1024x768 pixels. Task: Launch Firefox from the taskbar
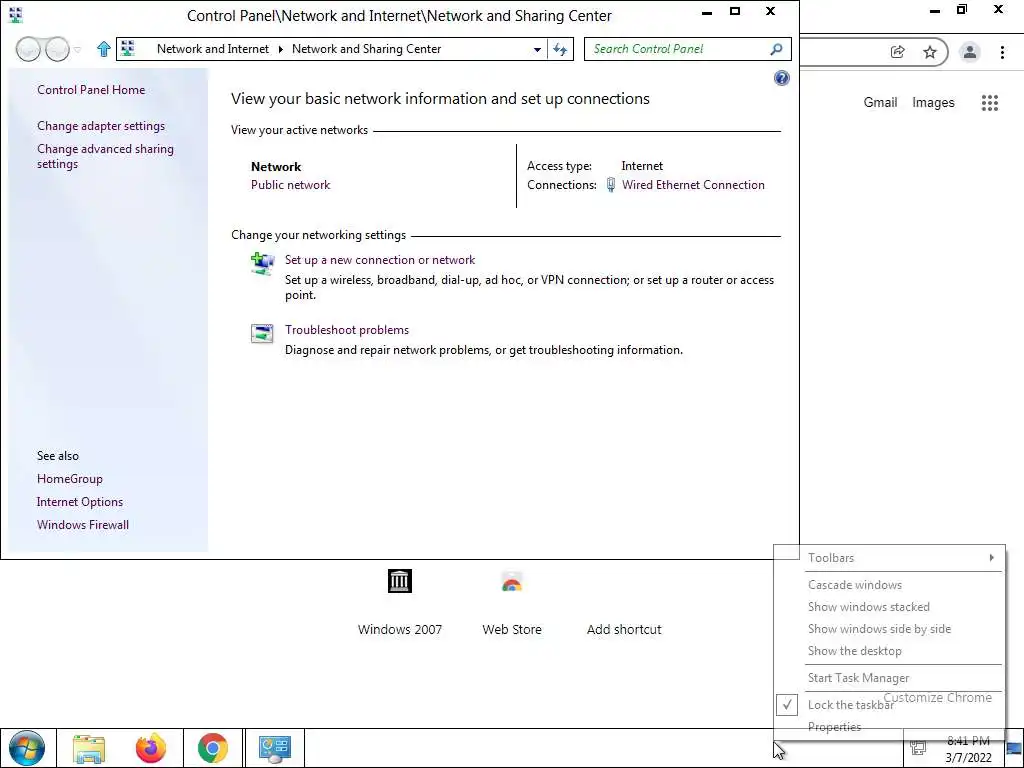pos(151,748)
